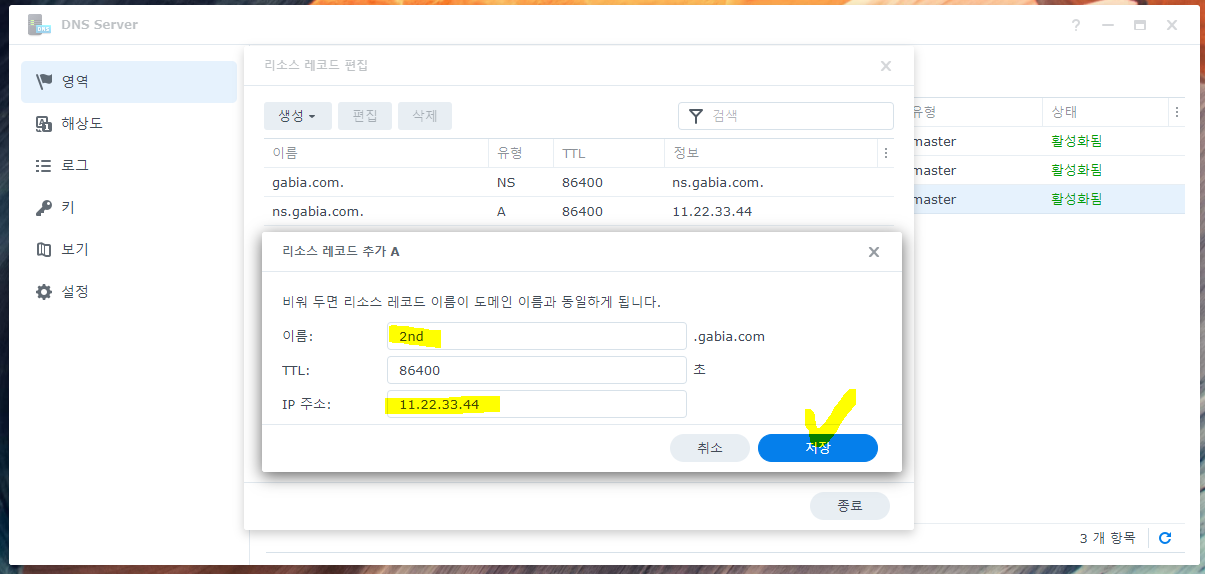Screen dimensions: 1205x574
Task: Maximize the DNS Server window
Action: (1140, 25)
